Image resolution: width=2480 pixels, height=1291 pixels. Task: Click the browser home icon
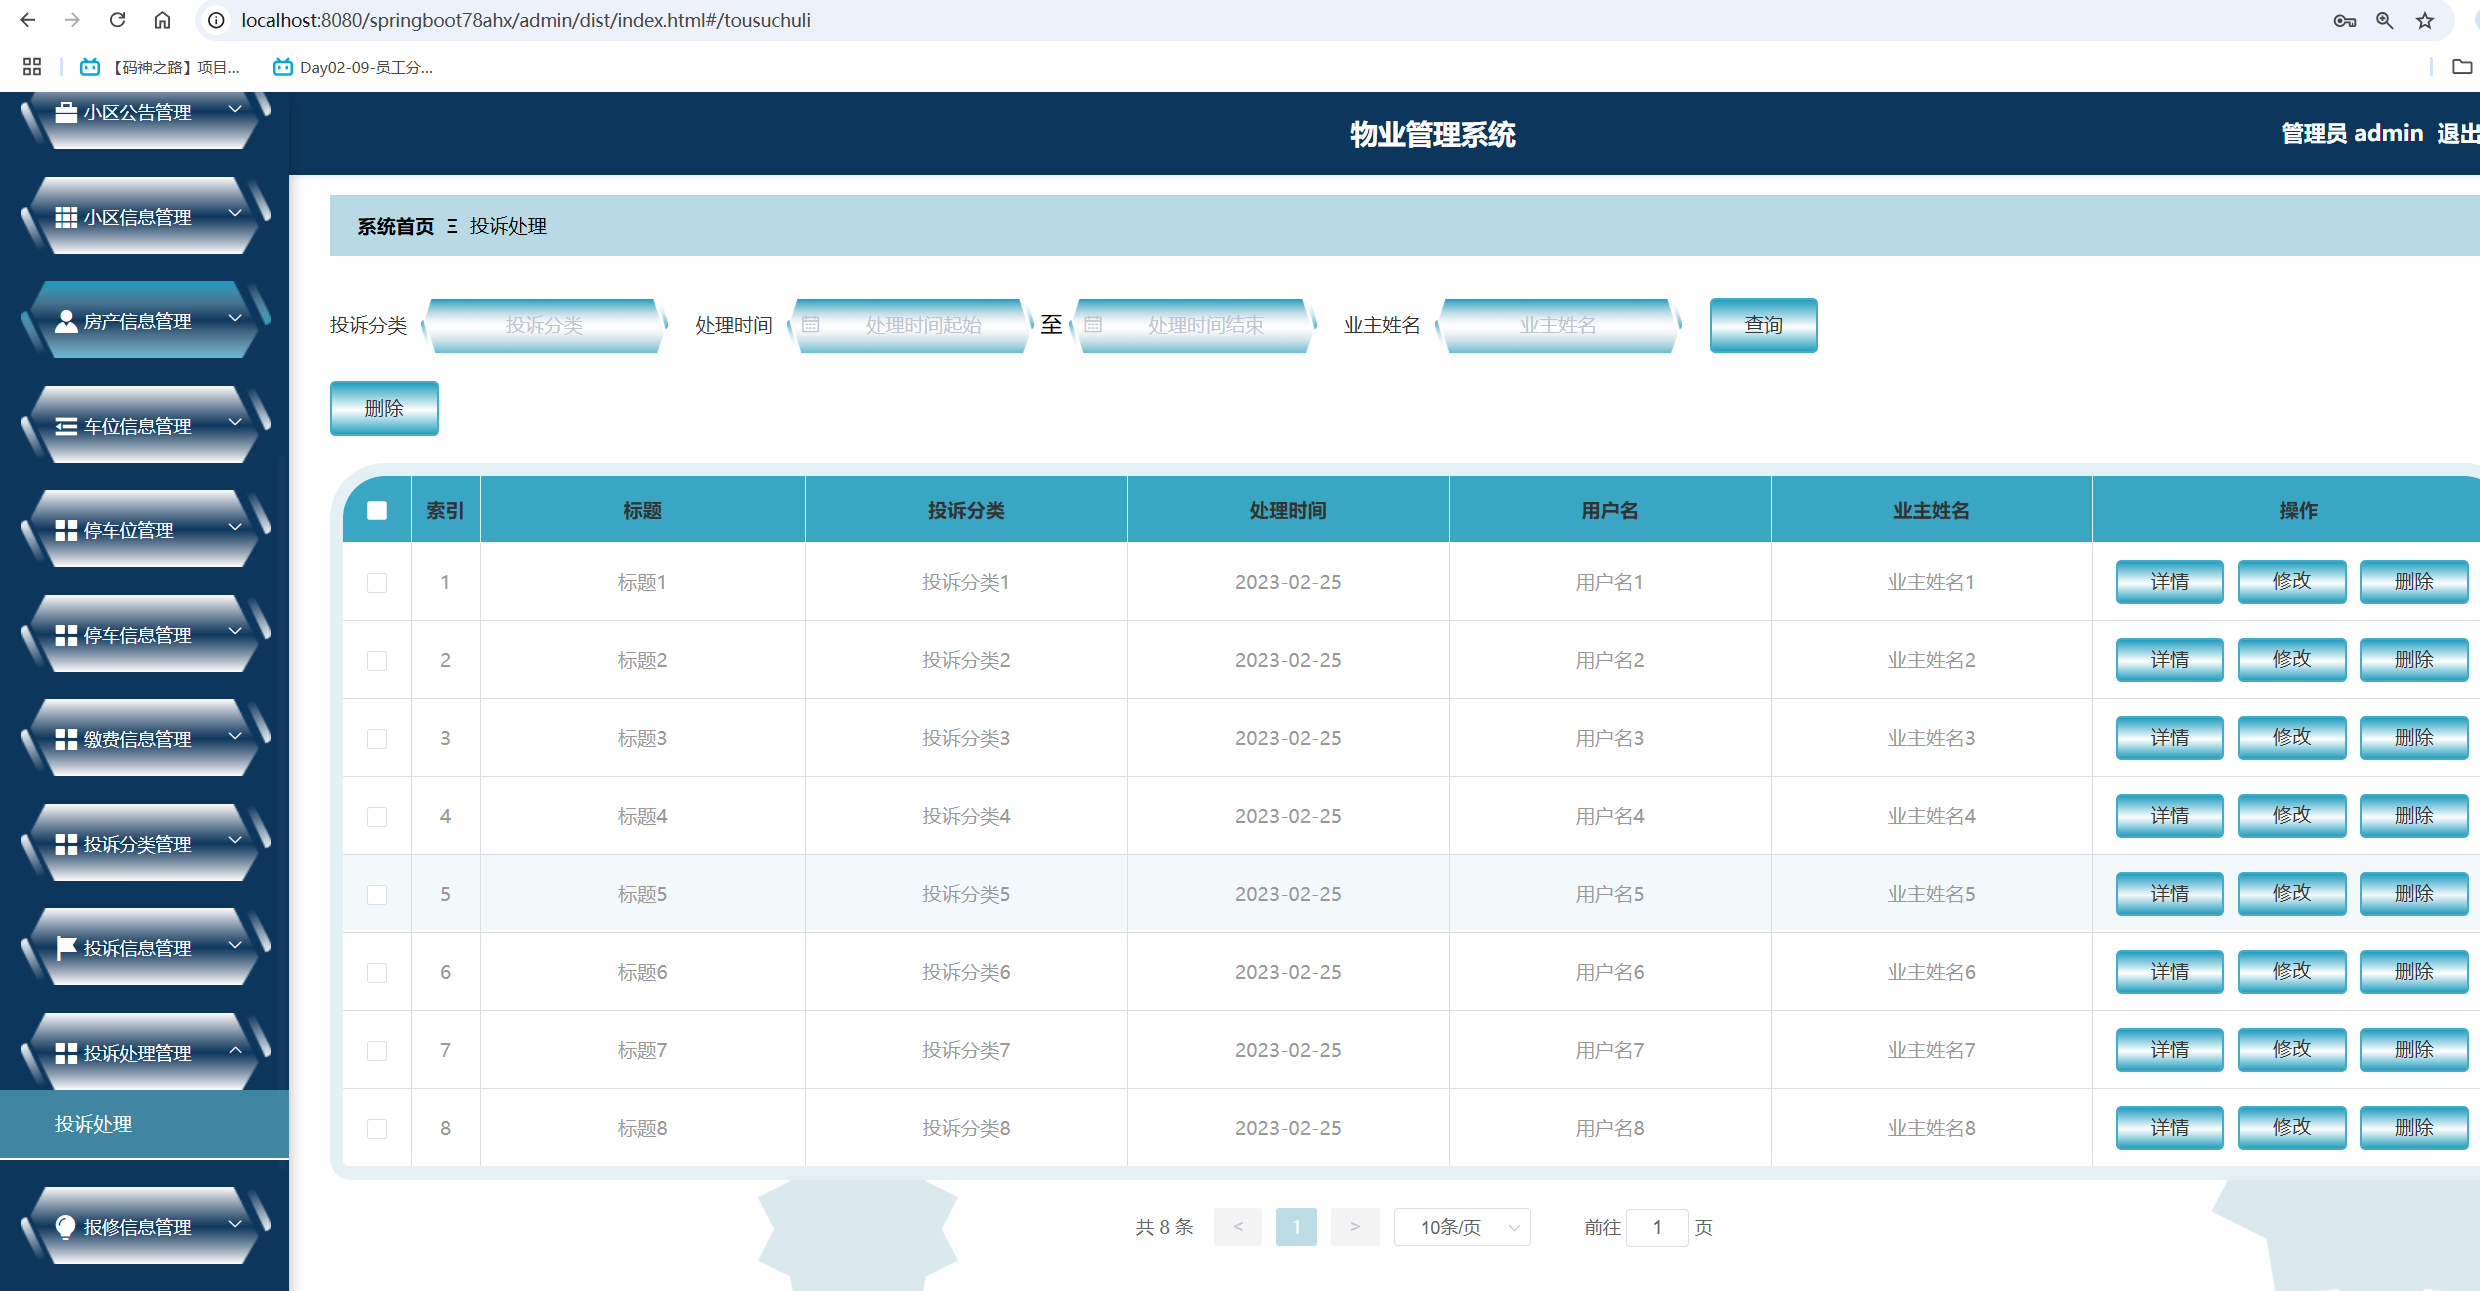[162, 20]
